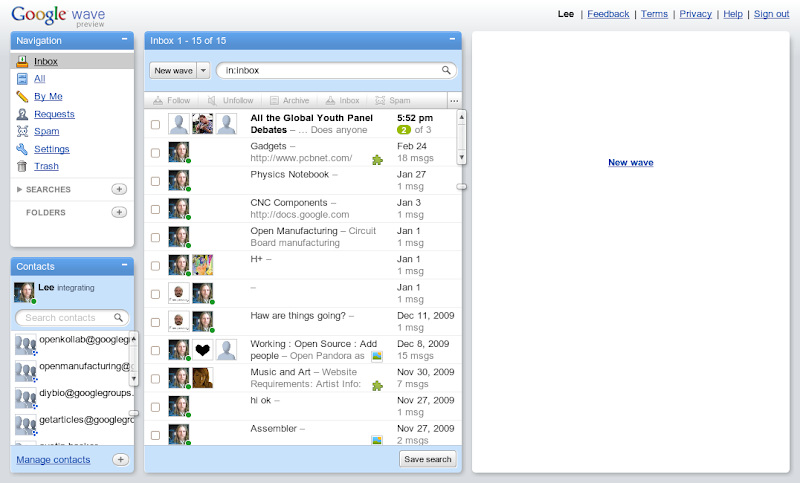Open the Privacy link
This screenshot has height=483, width=800.
point(695,14)
